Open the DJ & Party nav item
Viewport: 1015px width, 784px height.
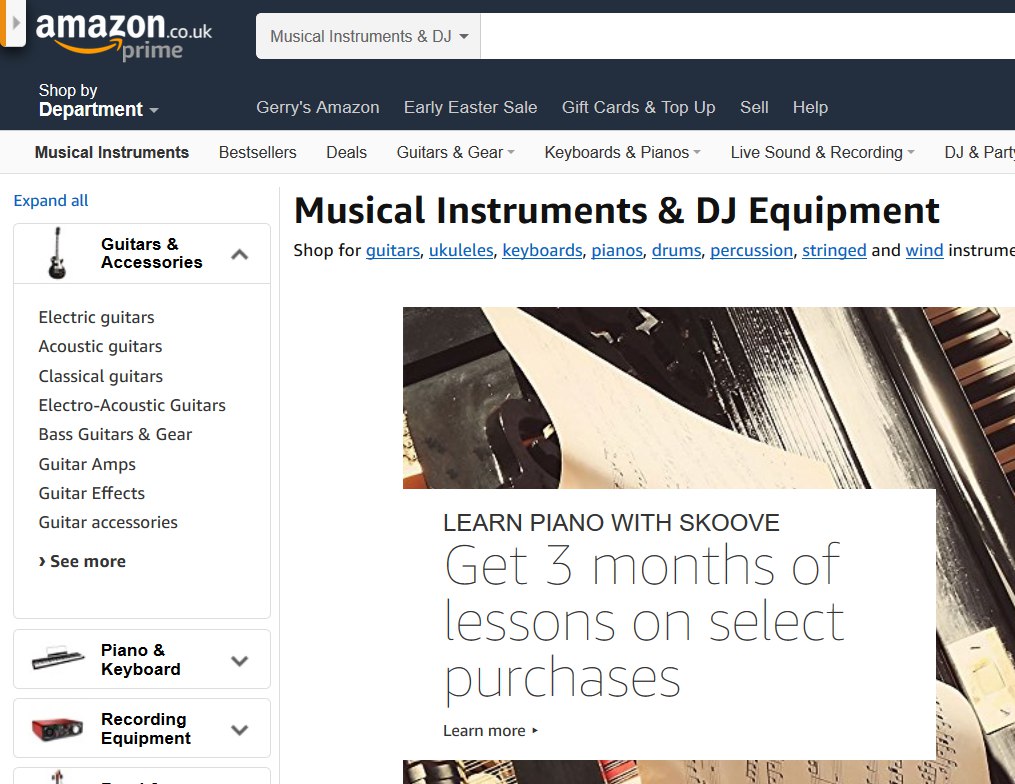point(979,152)
